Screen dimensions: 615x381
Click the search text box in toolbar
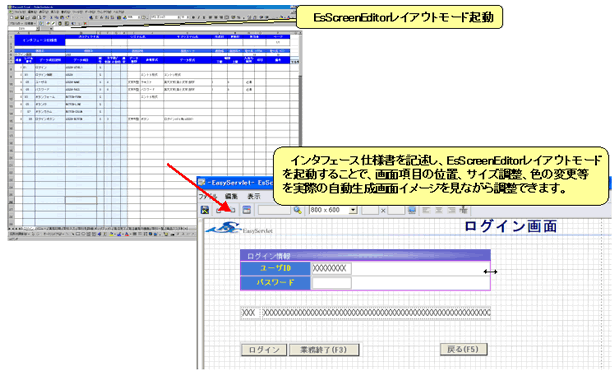[274, 210]
